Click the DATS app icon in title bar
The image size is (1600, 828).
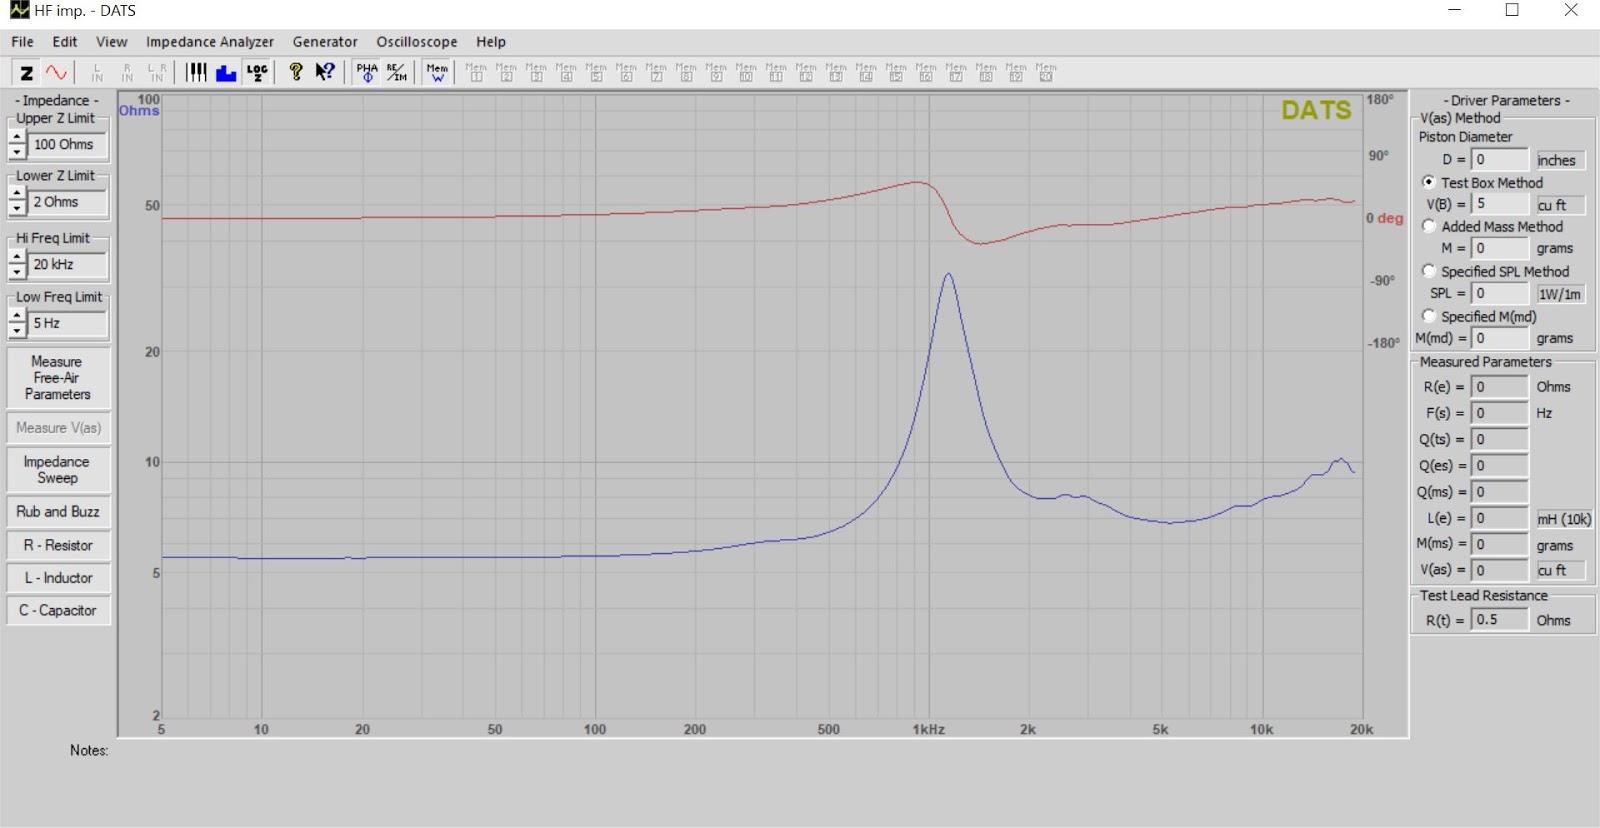click(19, 10)
